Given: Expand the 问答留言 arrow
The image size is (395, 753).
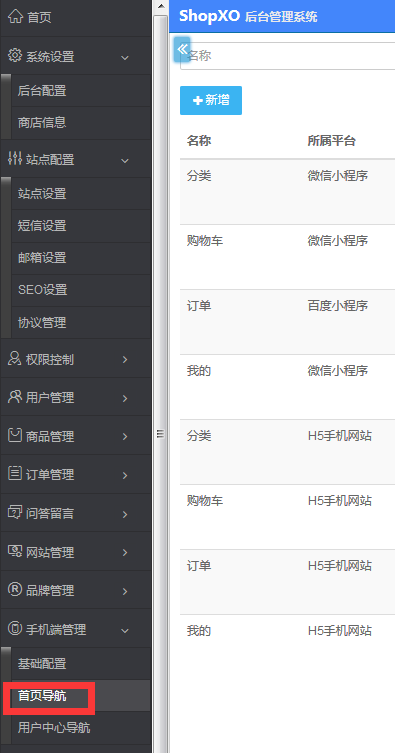Looking at the screenshot, I should (x=125, y=514).
